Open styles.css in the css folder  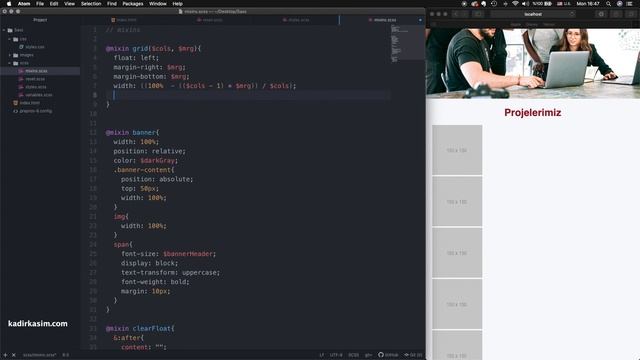coord(35,47)
